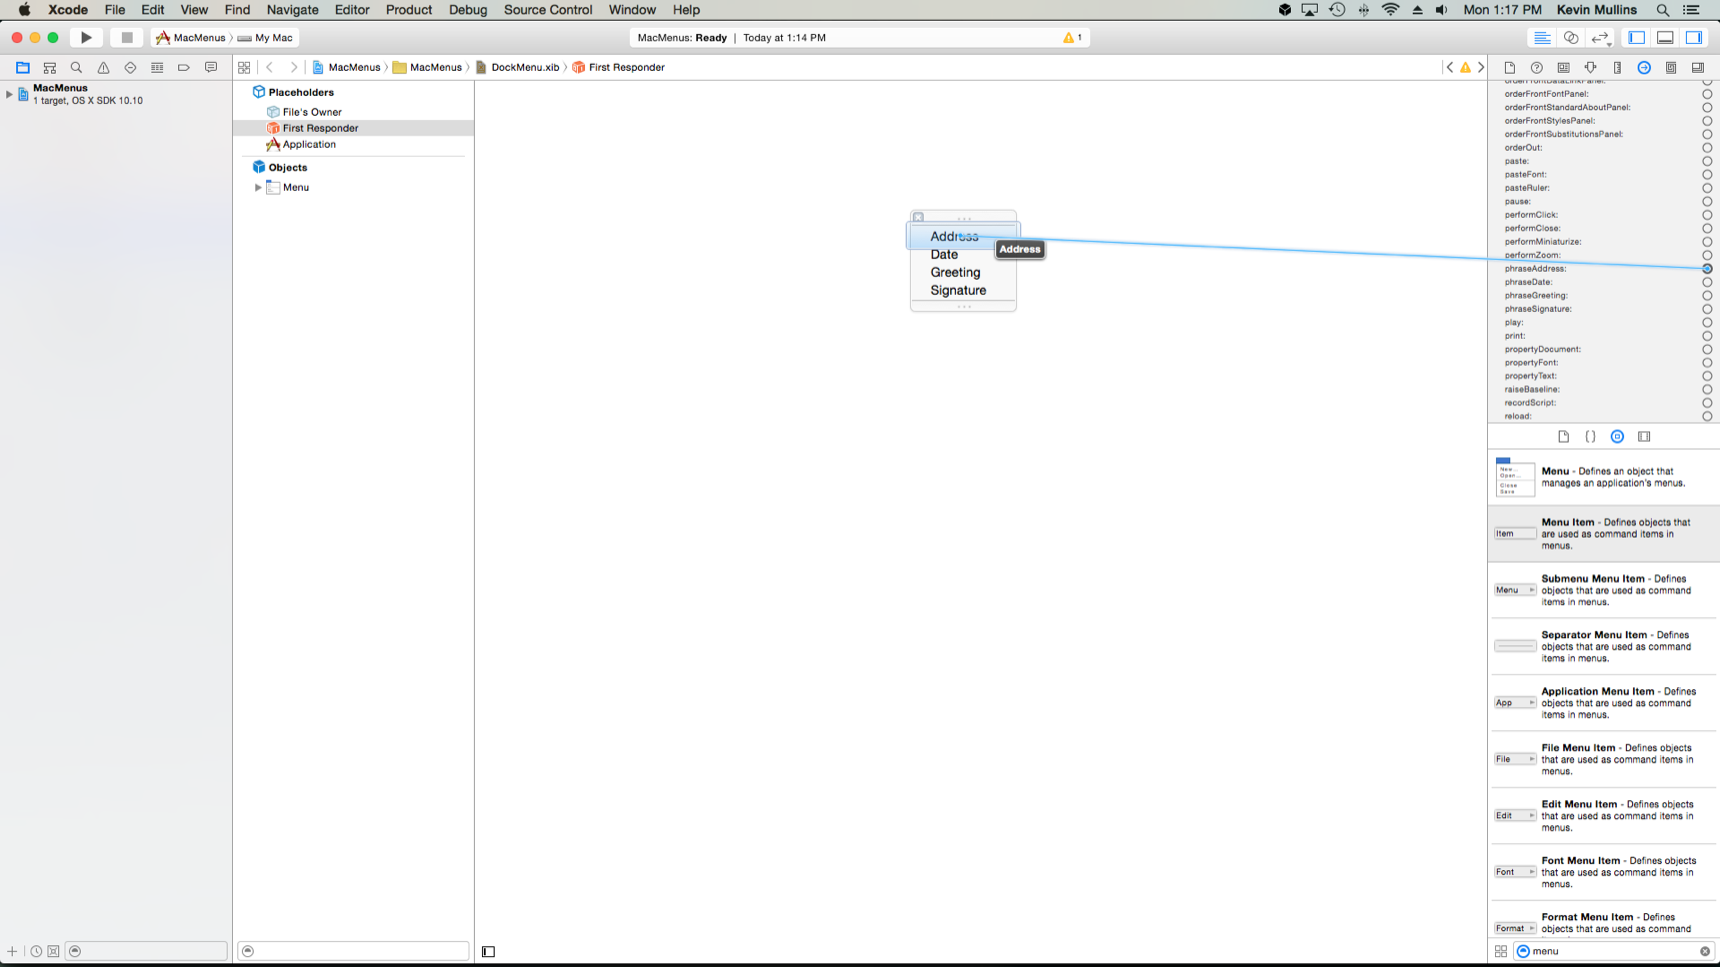The image size is (1720, 967).
Task: Open the Symbol navigator hierarchy icon
Action: pos(49,68)
